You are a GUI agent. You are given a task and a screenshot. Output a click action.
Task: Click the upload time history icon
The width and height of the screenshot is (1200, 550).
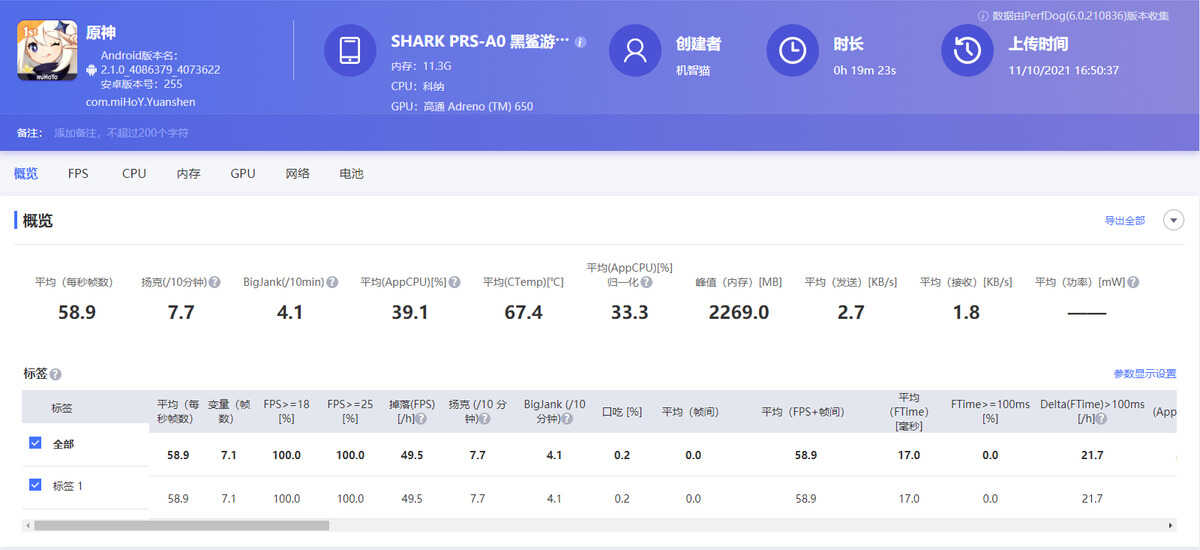967,50
